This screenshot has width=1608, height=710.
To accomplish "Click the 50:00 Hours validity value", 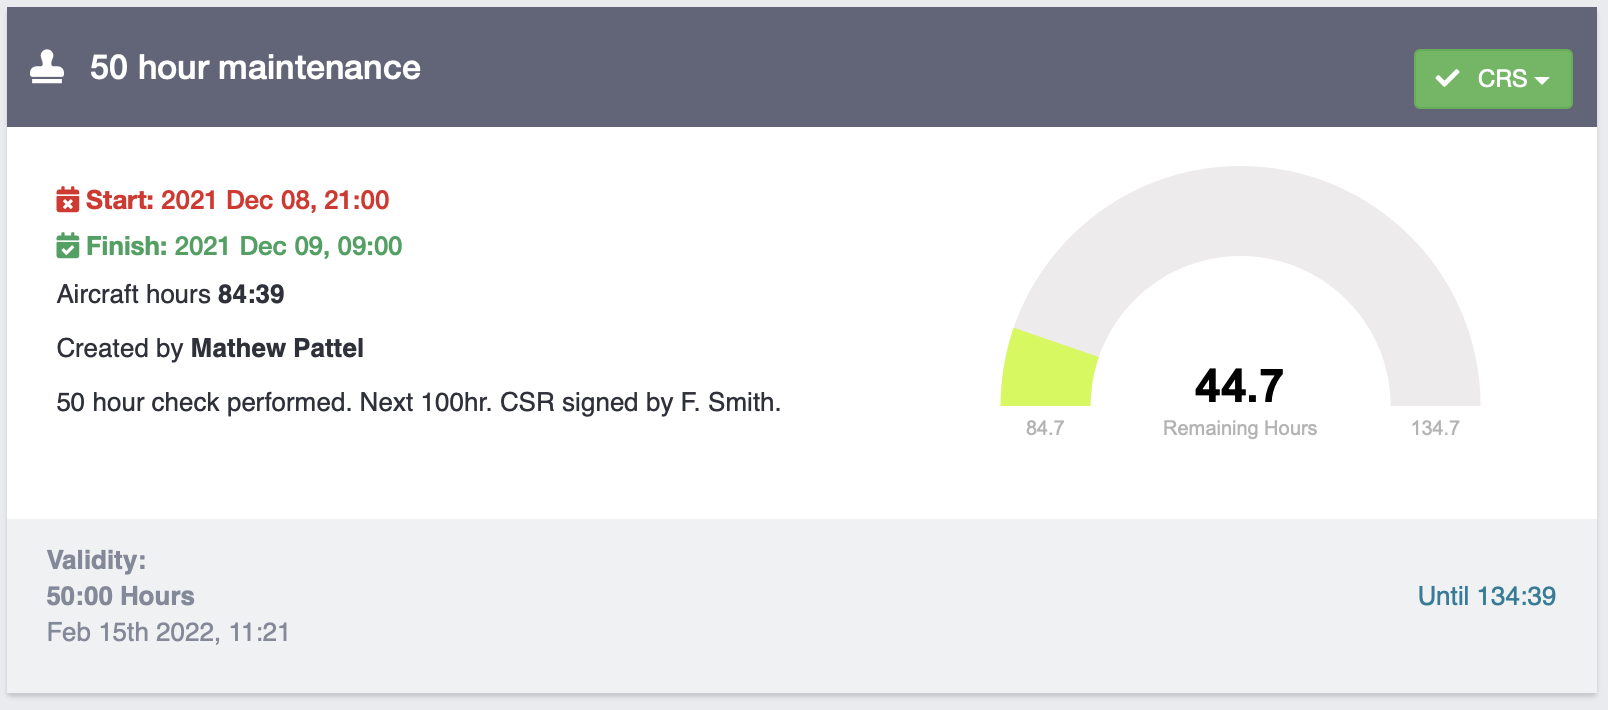I will click(x=120, y=596).
